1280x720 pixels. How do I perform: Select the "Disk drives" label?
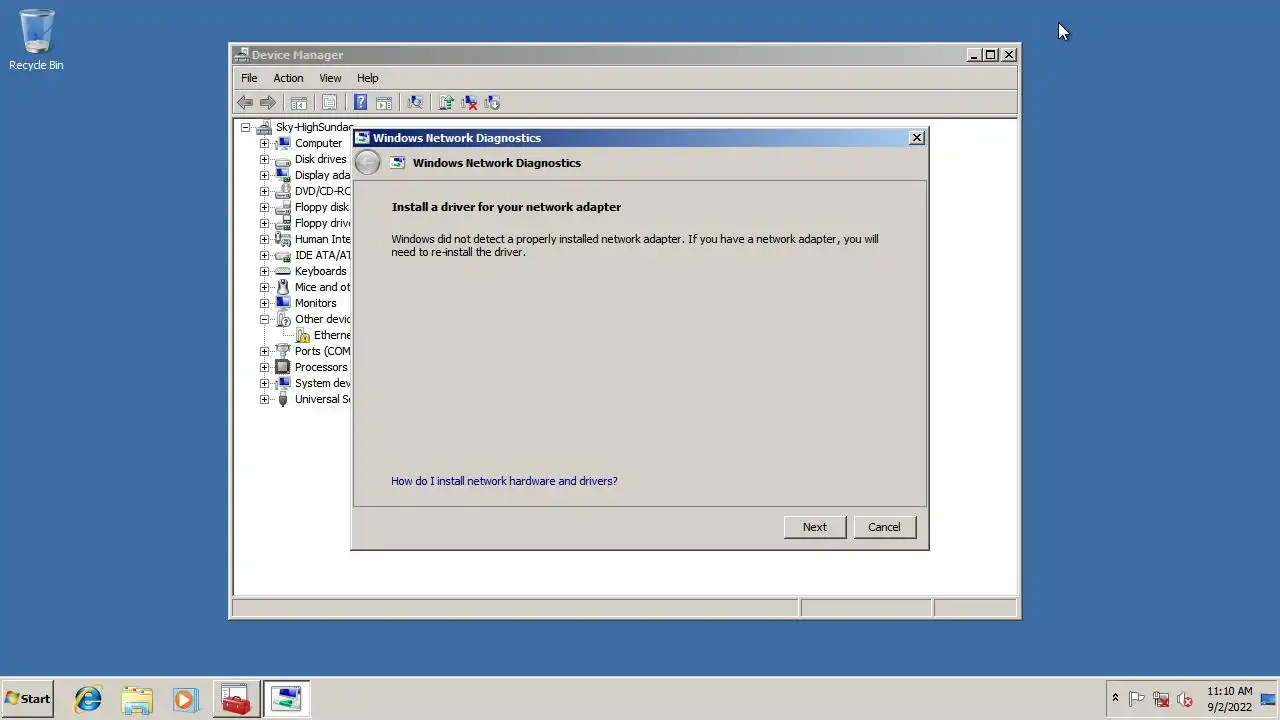pyautogui.click(x=320, y=159)
